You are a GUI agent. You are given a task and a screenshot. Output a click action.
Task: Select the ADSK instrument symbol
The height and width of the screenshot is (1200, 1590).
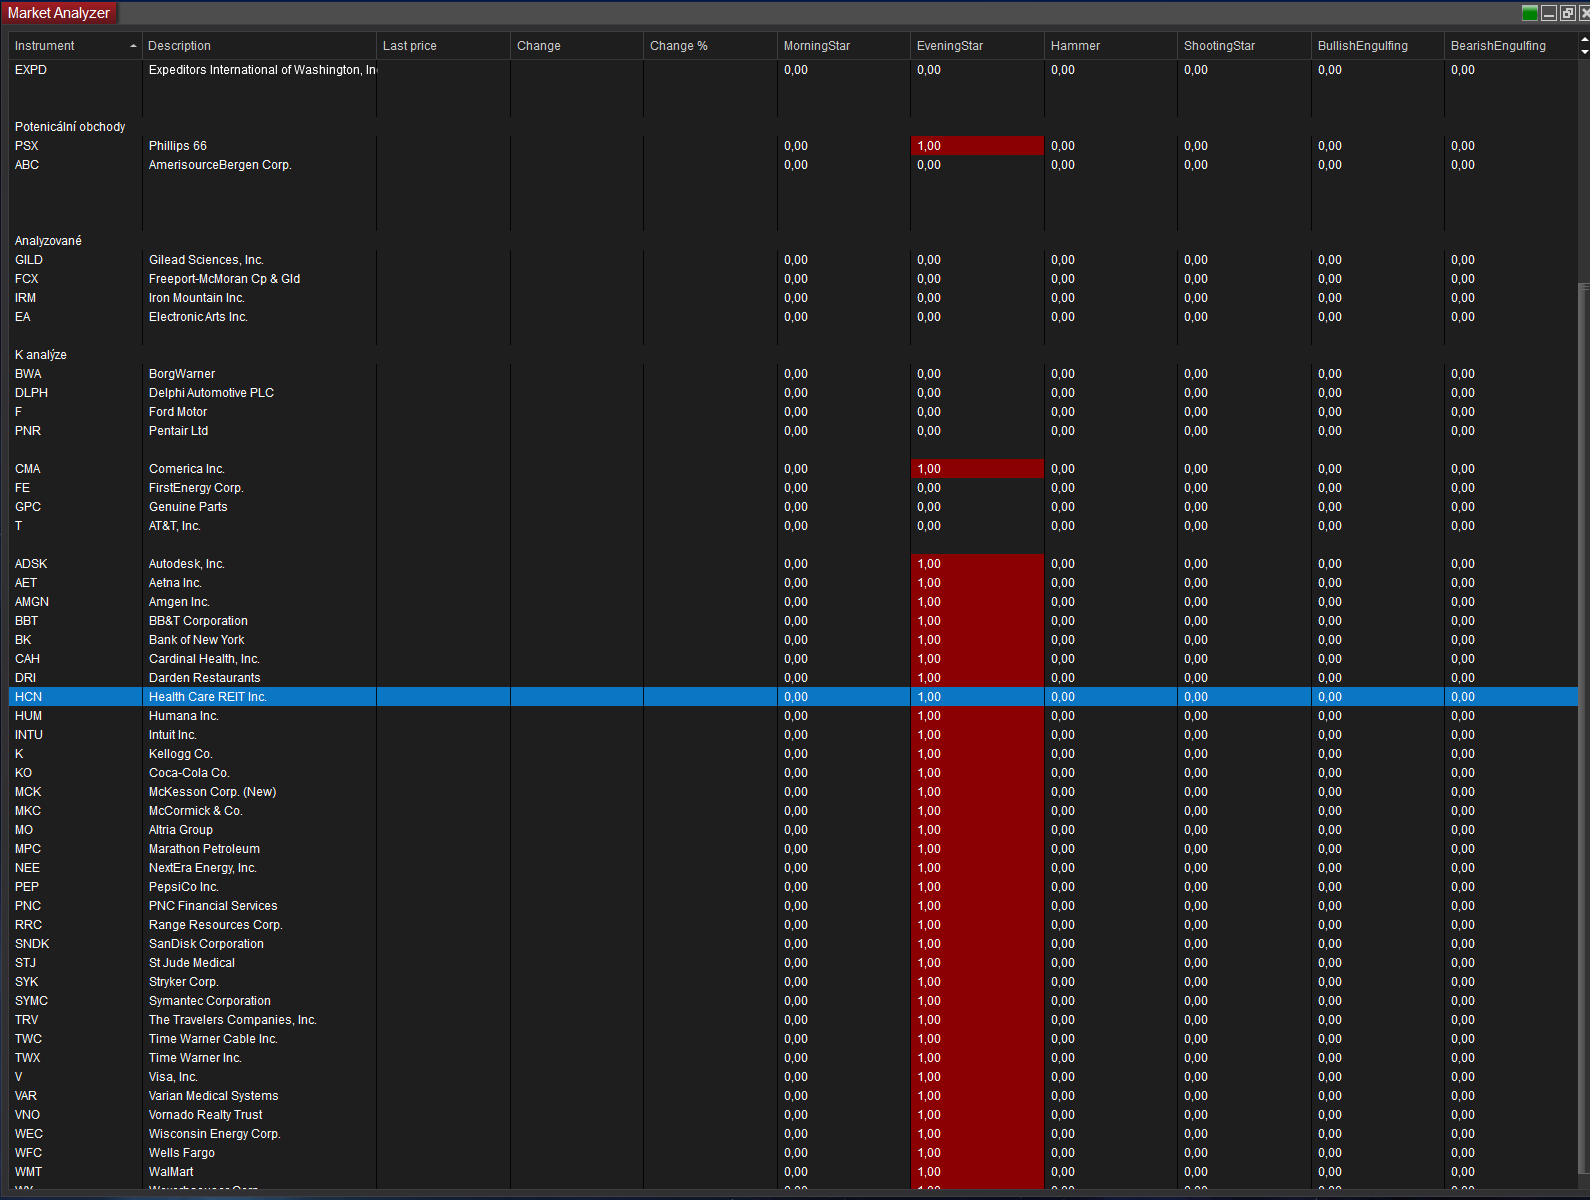tap(31, 564)
